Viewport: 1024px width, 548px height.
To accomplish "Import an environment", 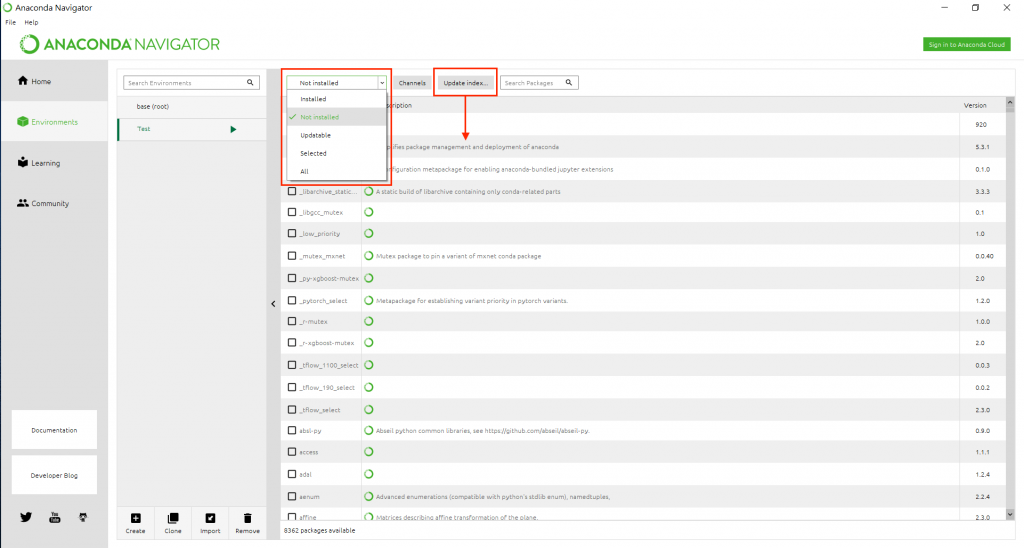I will 210,523.
